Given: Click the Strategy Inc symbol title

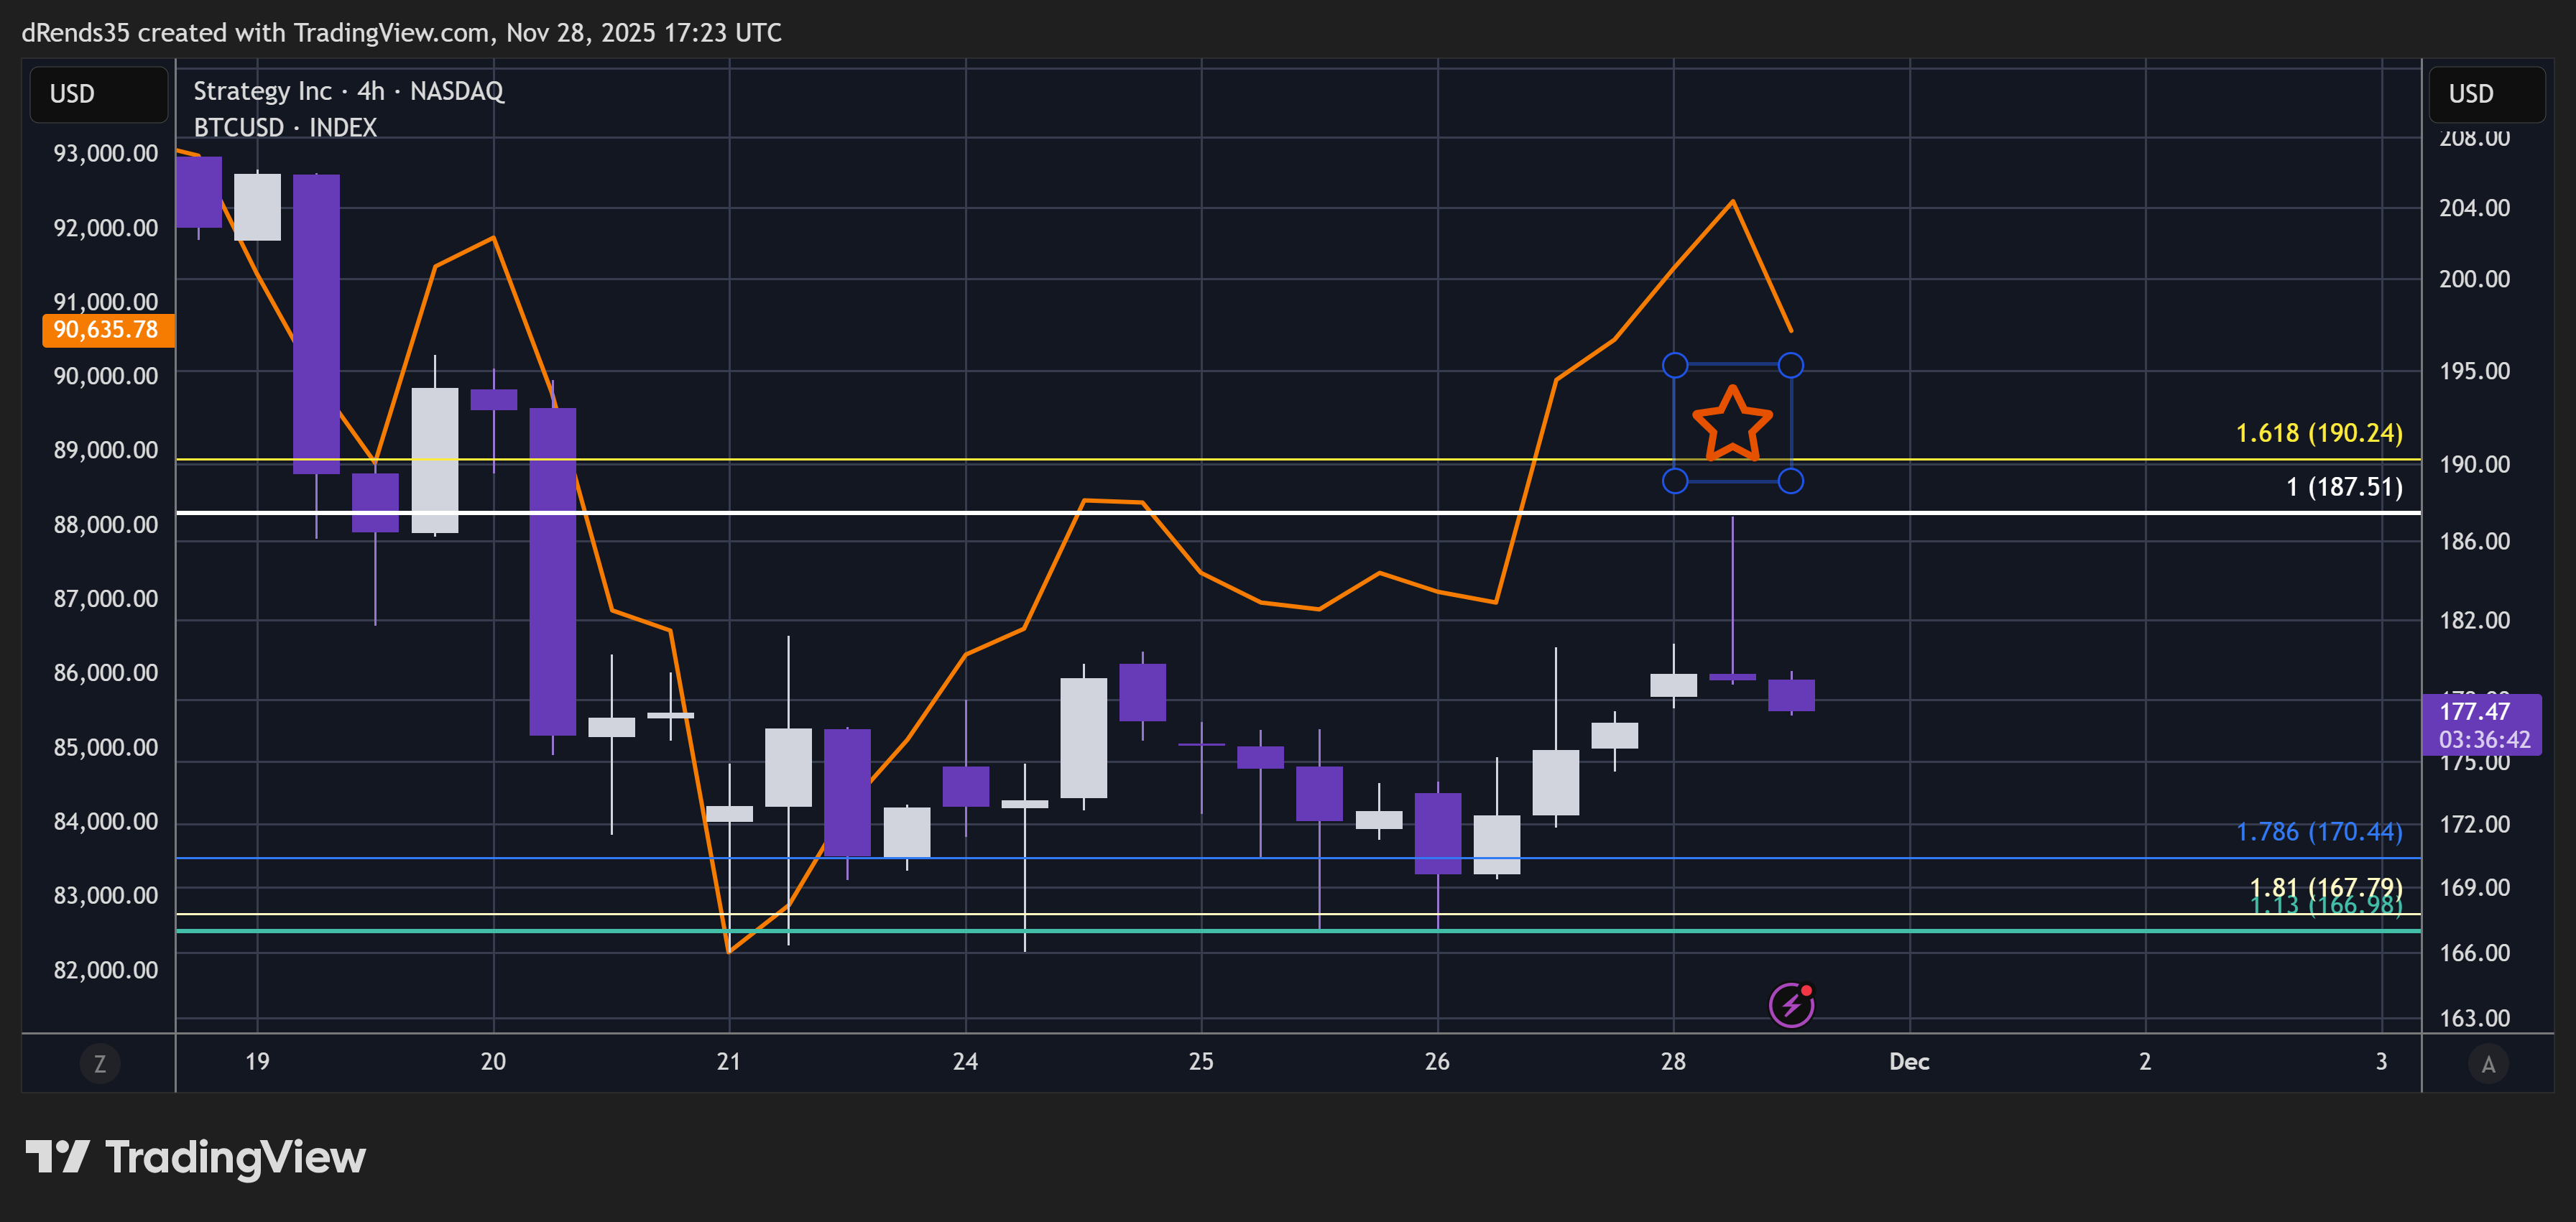Looking at the screenshot, I should click(348, 91).
